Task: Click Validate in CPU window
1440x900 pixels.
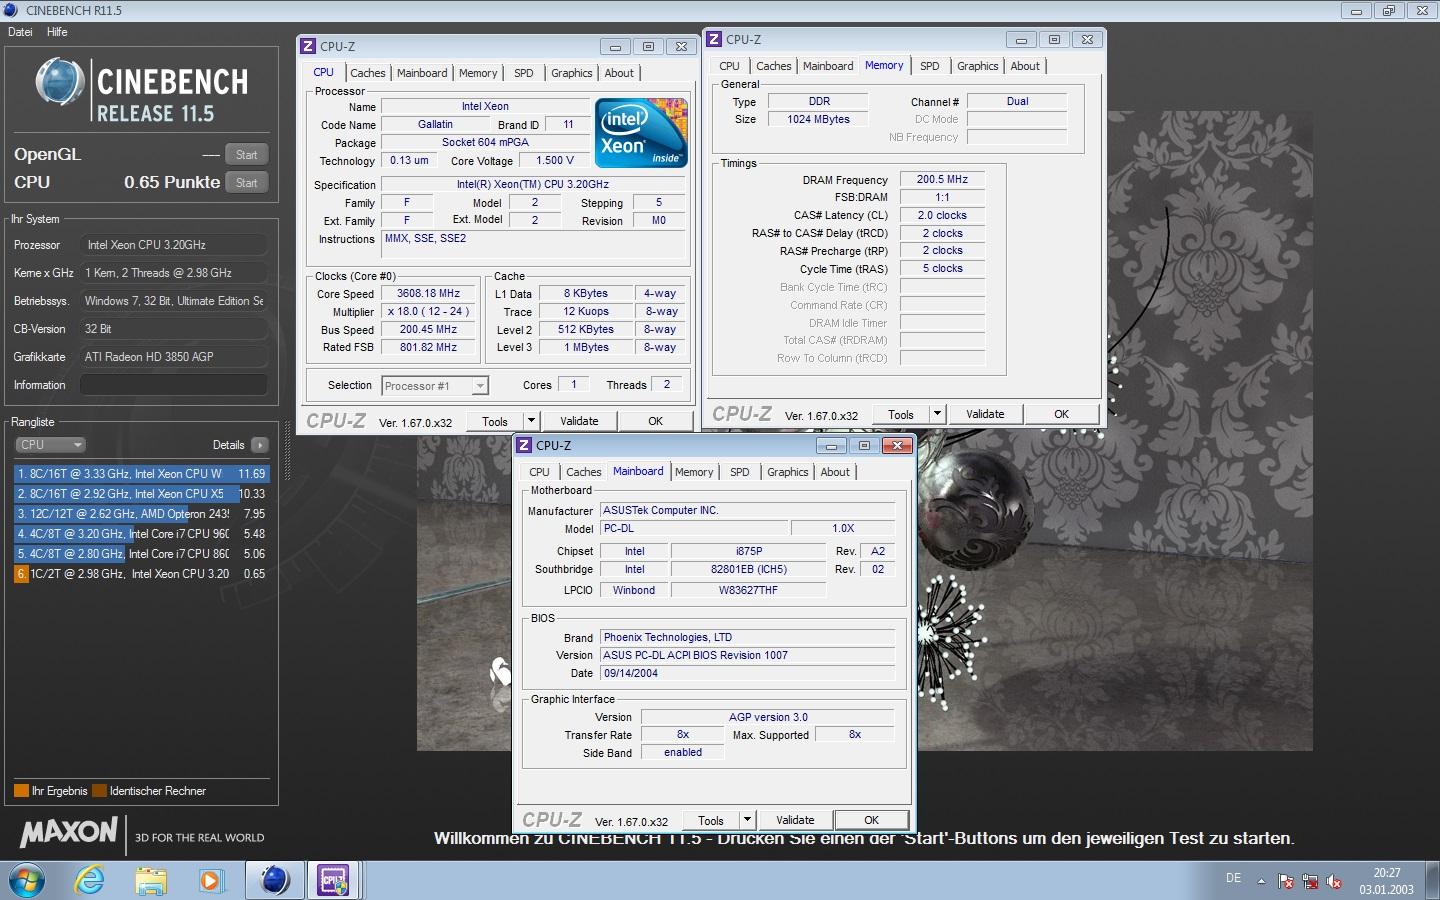Action: tap(579, 421)
